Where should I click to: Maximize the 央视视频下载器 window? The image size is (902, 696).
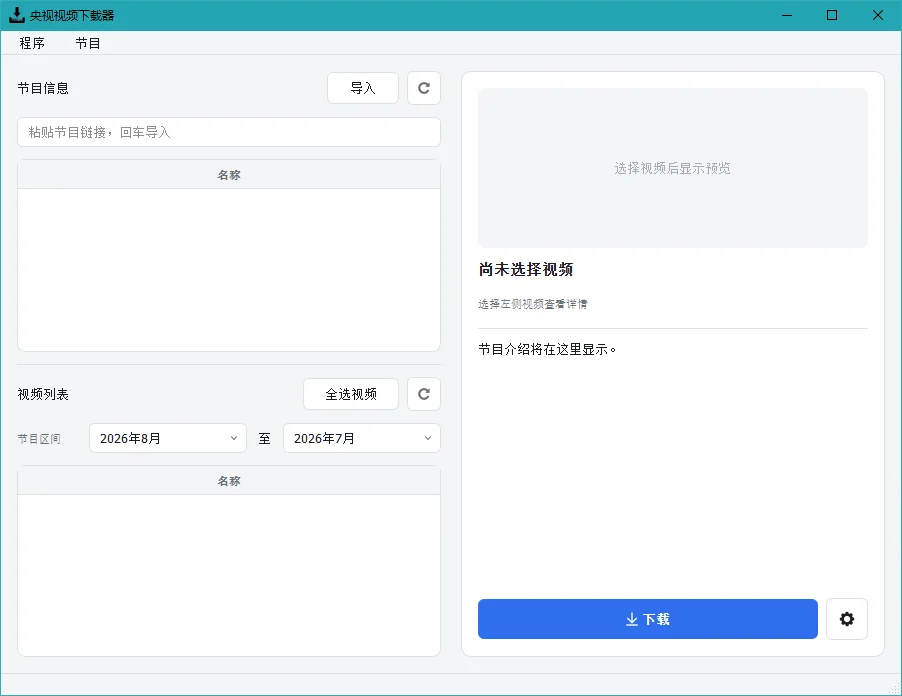click(x=832, y=15)
